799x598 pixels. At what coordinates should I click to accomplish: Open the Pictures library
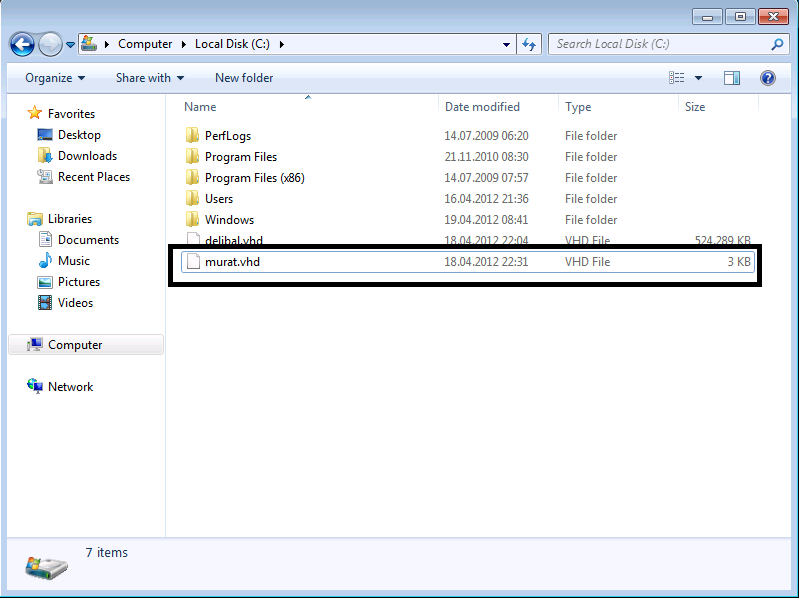[78, 282]
